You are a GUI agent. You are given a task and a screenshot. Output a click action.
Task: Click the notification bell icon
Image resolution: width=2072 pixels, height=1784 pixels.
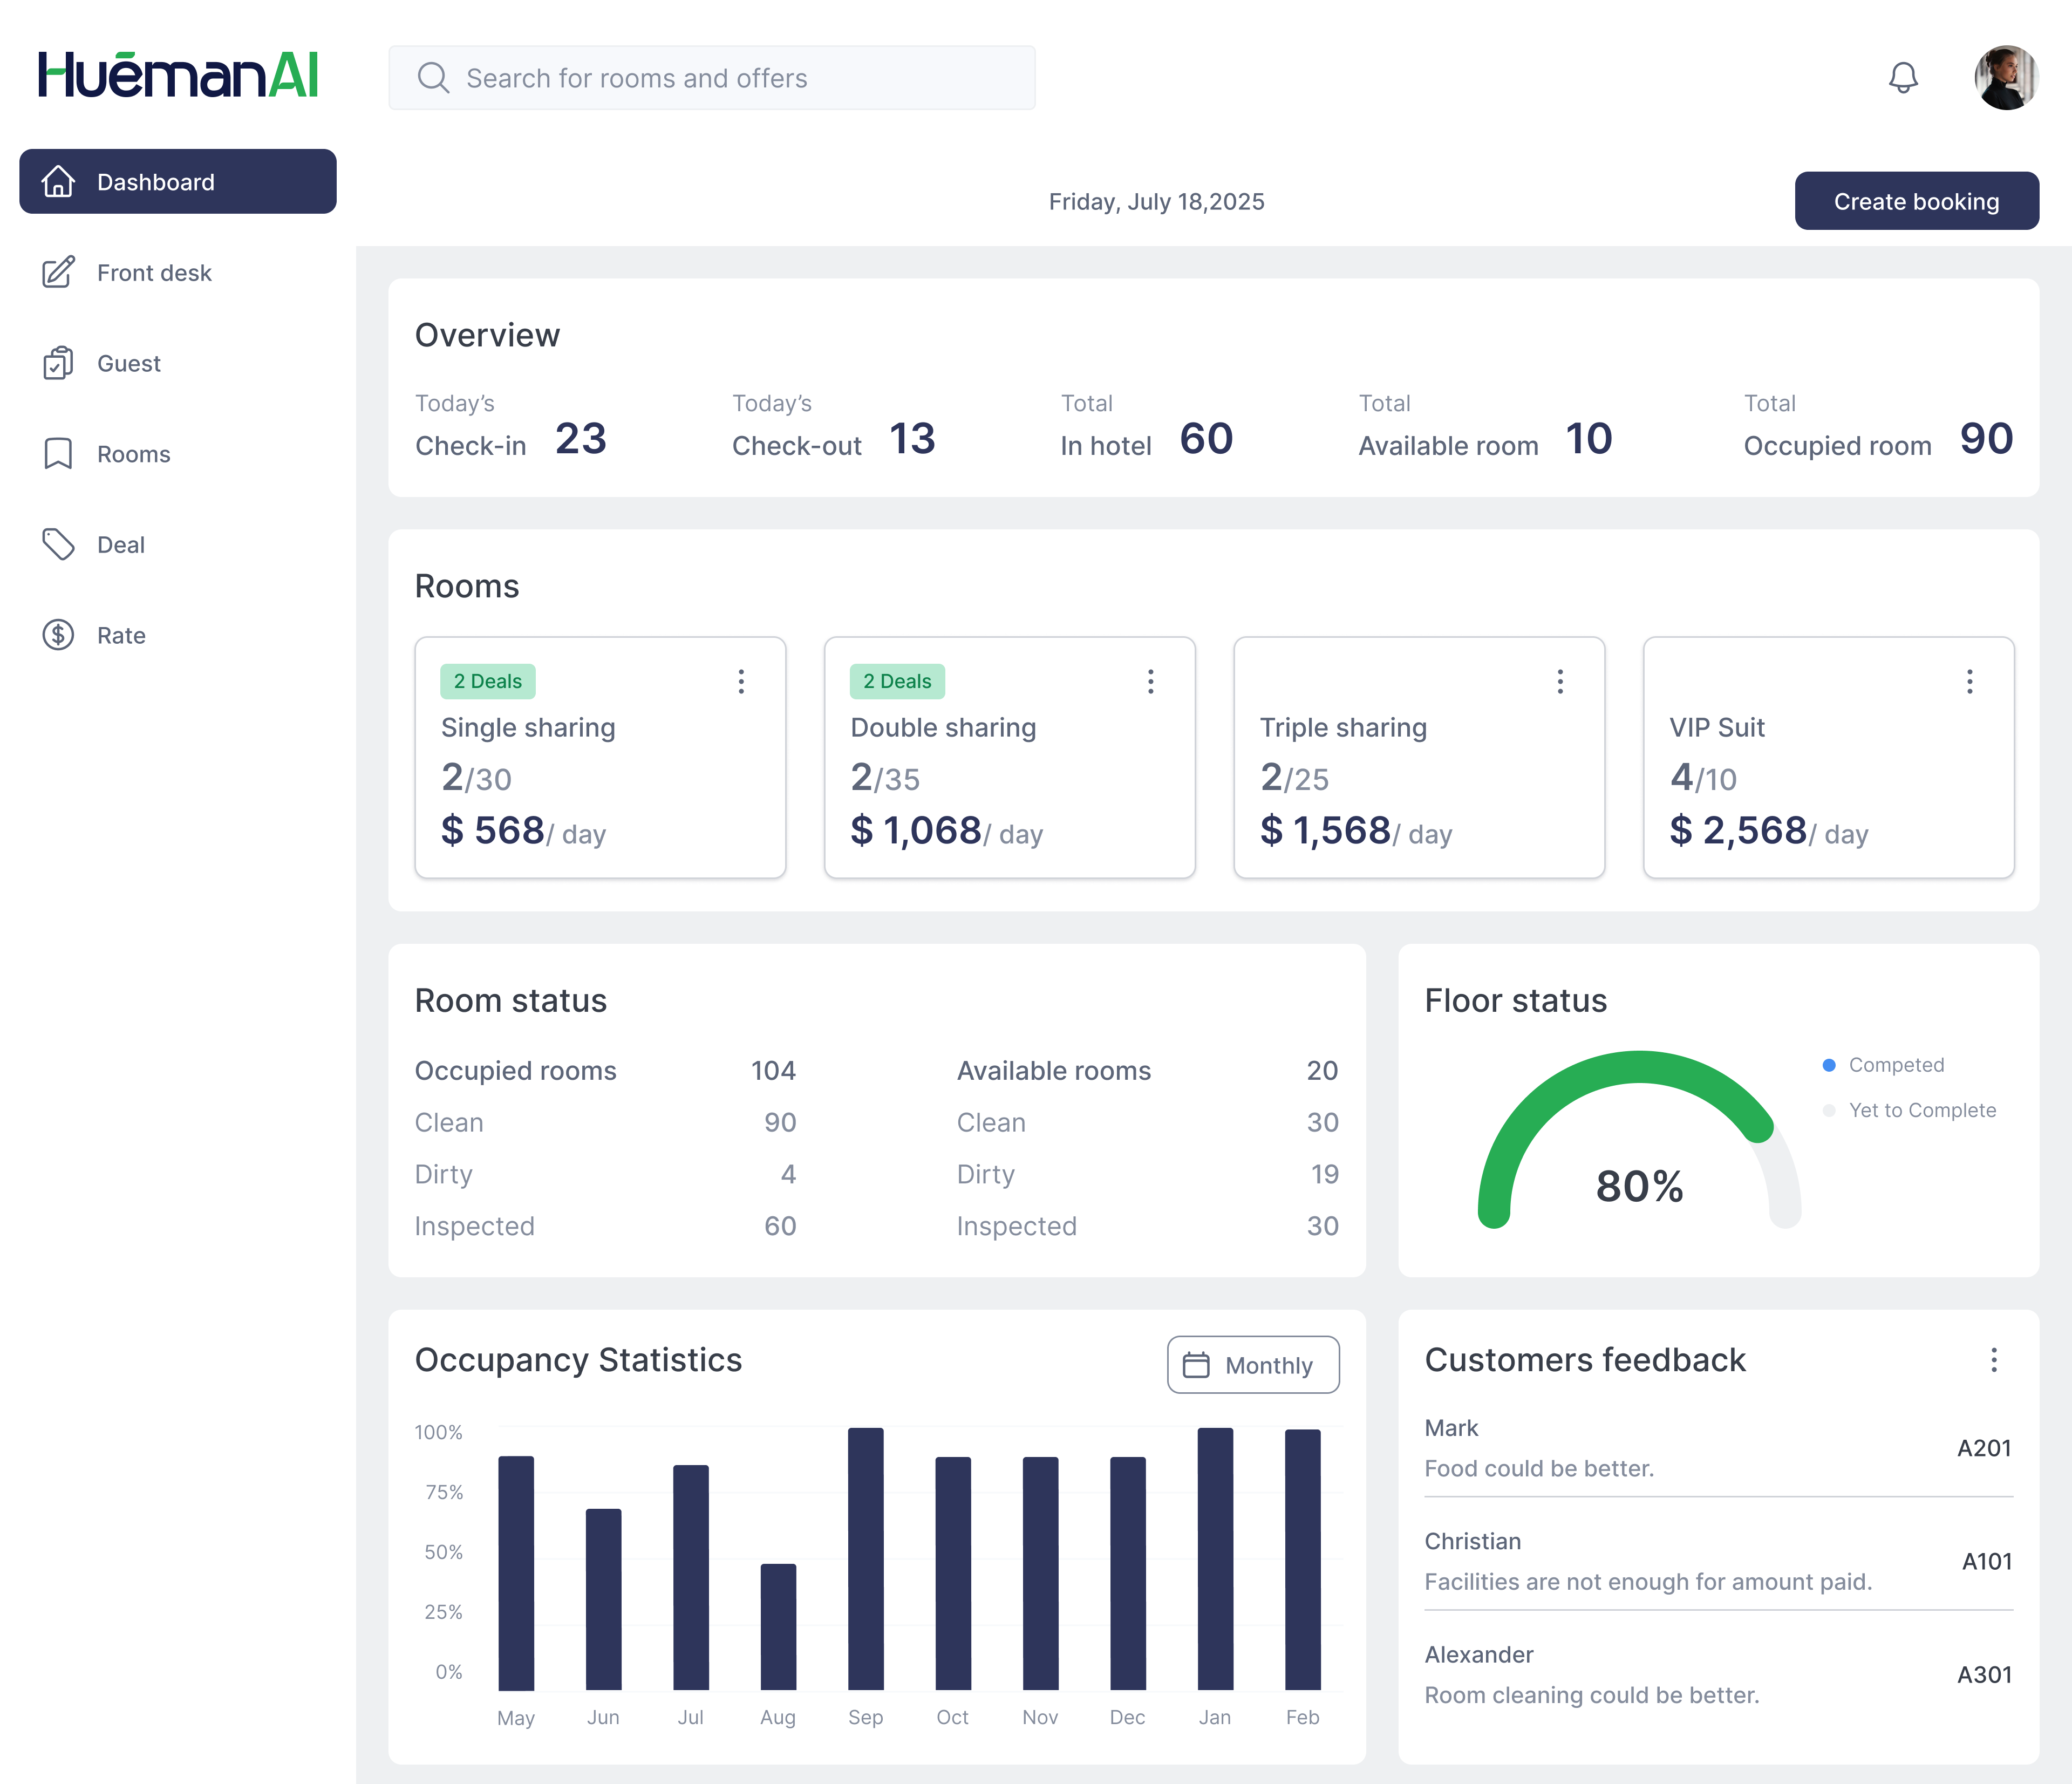coord(1903,78)
